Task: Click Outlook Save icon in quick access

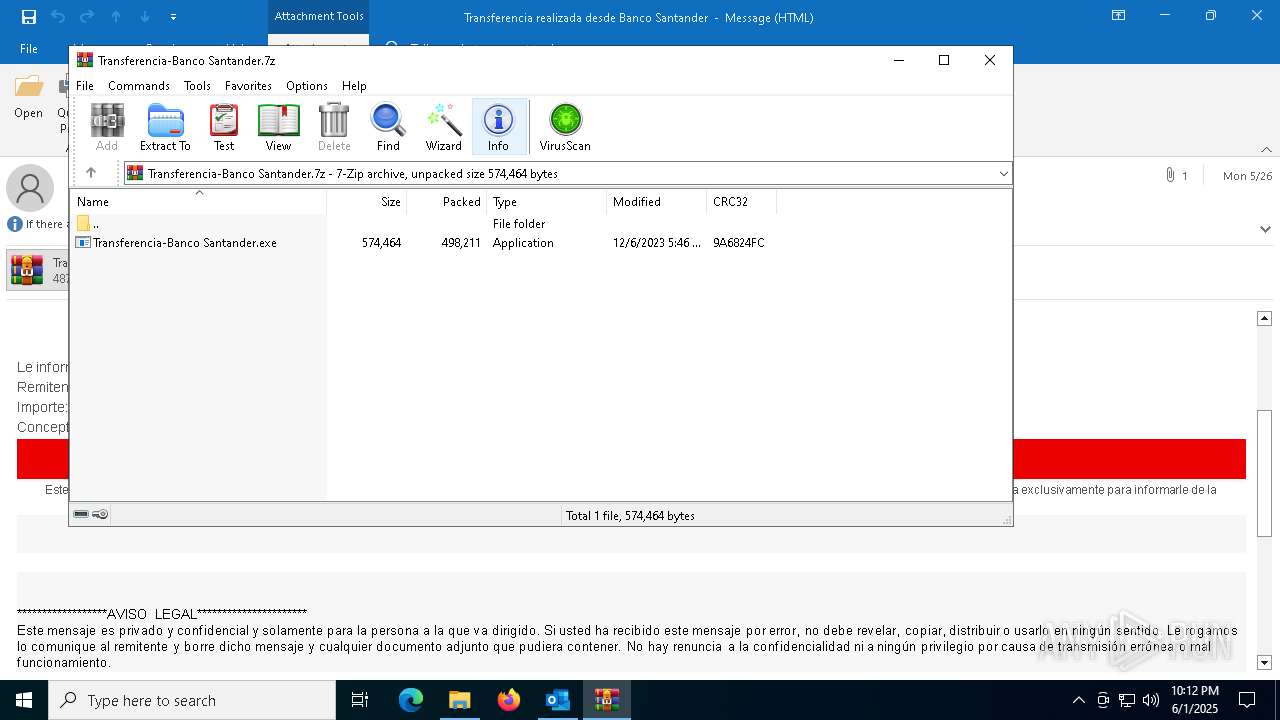Action: [x=29, y=17]
